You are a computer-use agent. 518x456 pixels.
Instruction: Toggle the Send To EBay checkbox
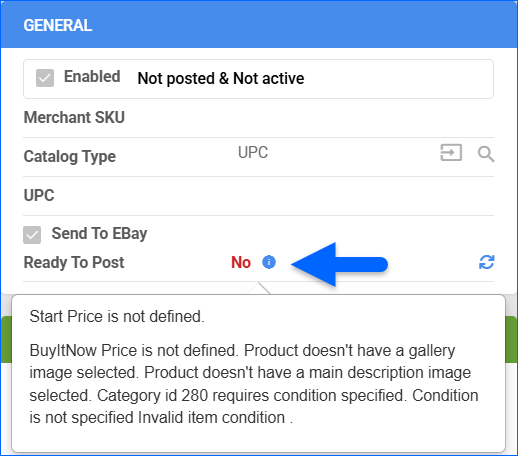32,235
